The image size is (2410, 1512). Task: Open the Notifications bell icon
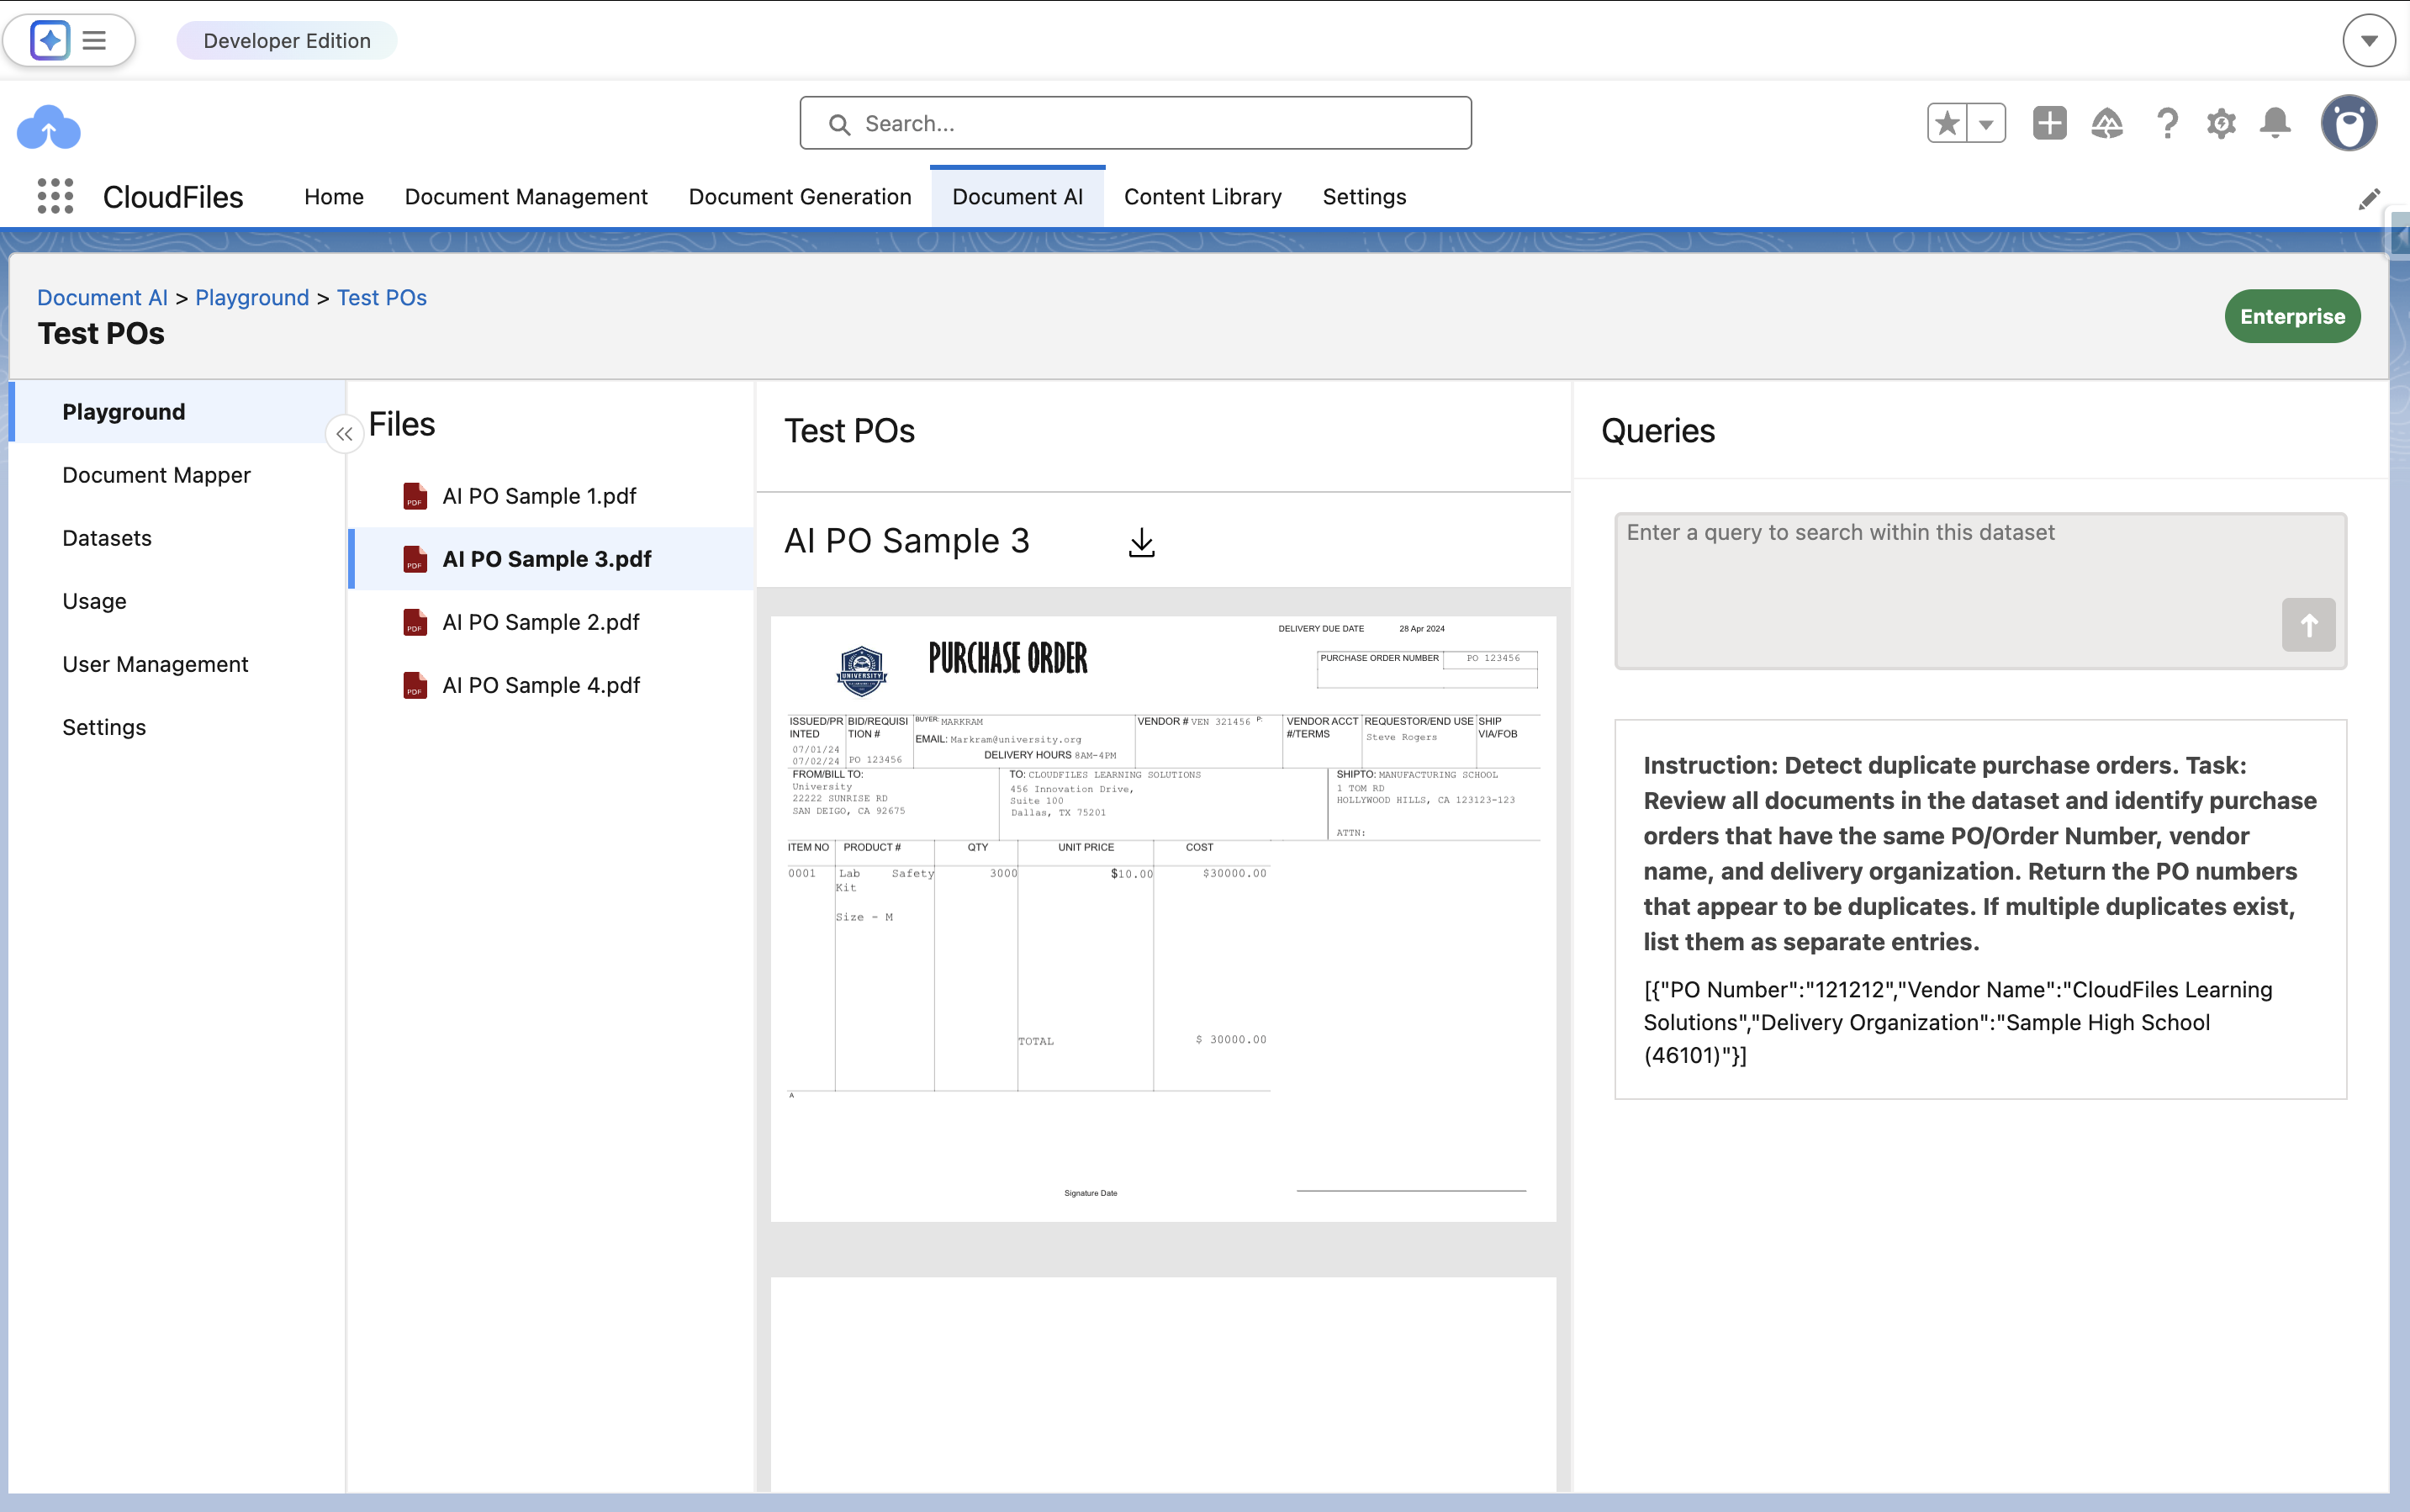click(2275, 123)
